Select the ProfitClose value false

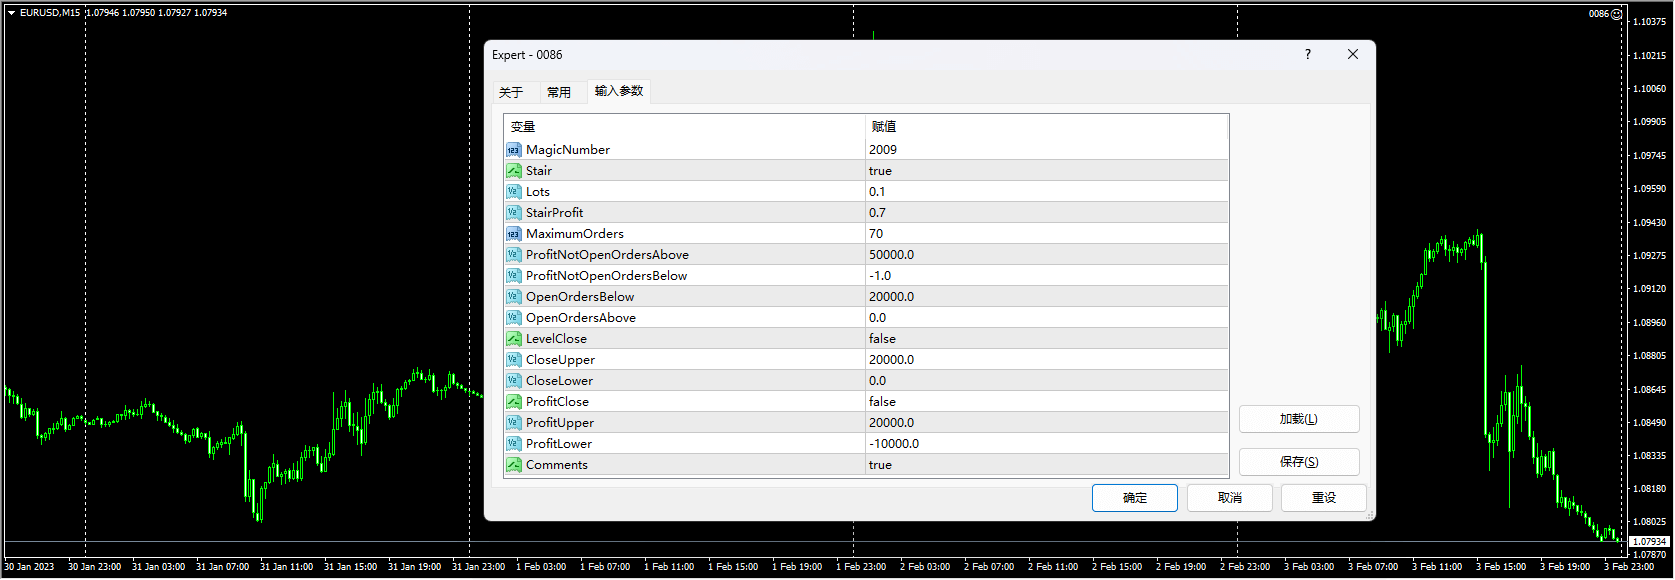[x=882, y=402]
